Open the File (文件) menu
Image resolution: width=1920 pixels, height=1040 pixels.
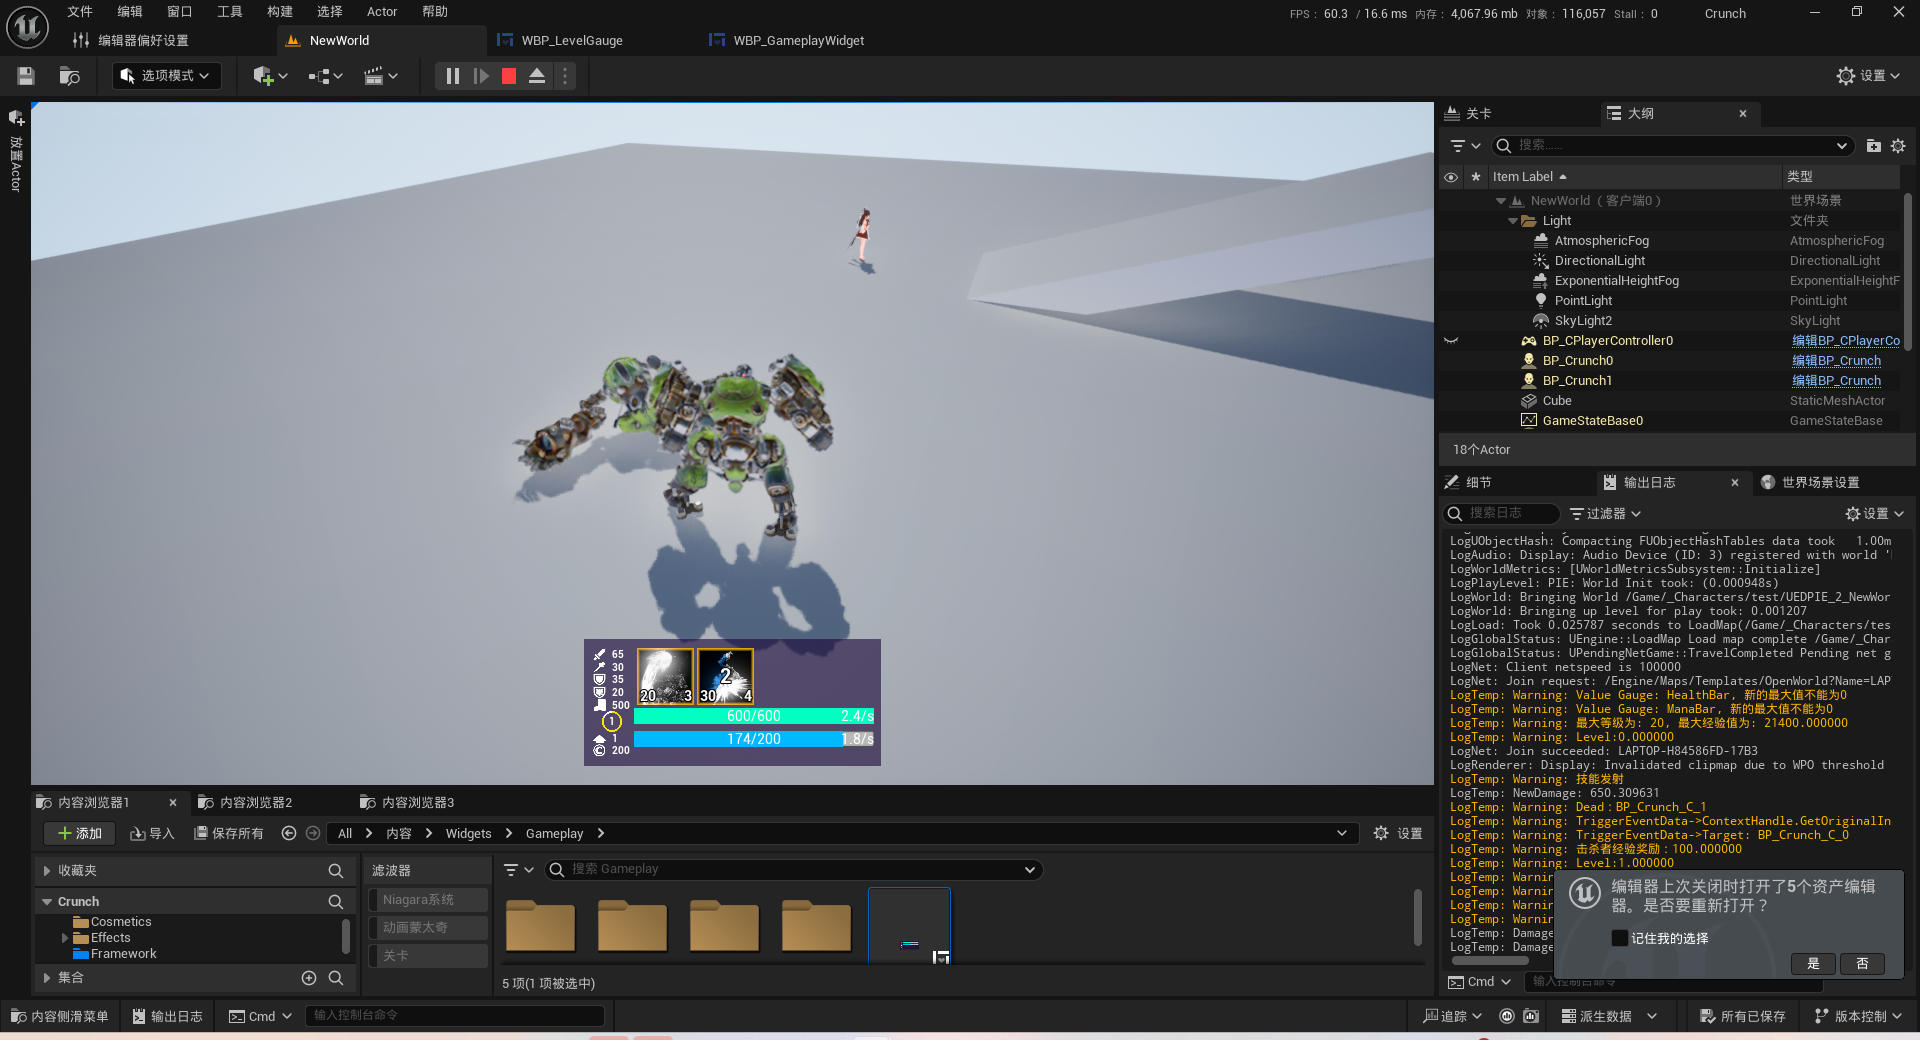coord(80,12)
